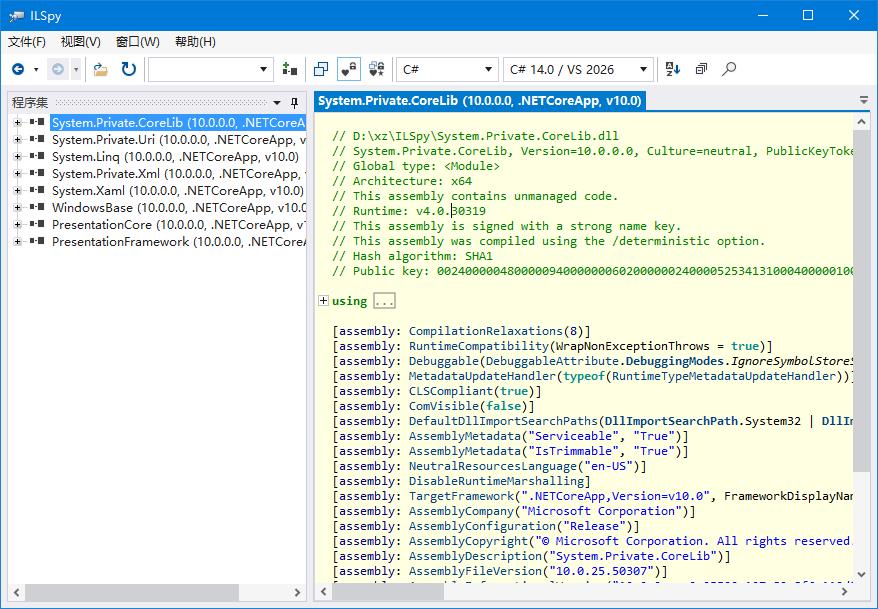
Task: Click the Open assembly folder icon
Action: (x=101, y=70)
